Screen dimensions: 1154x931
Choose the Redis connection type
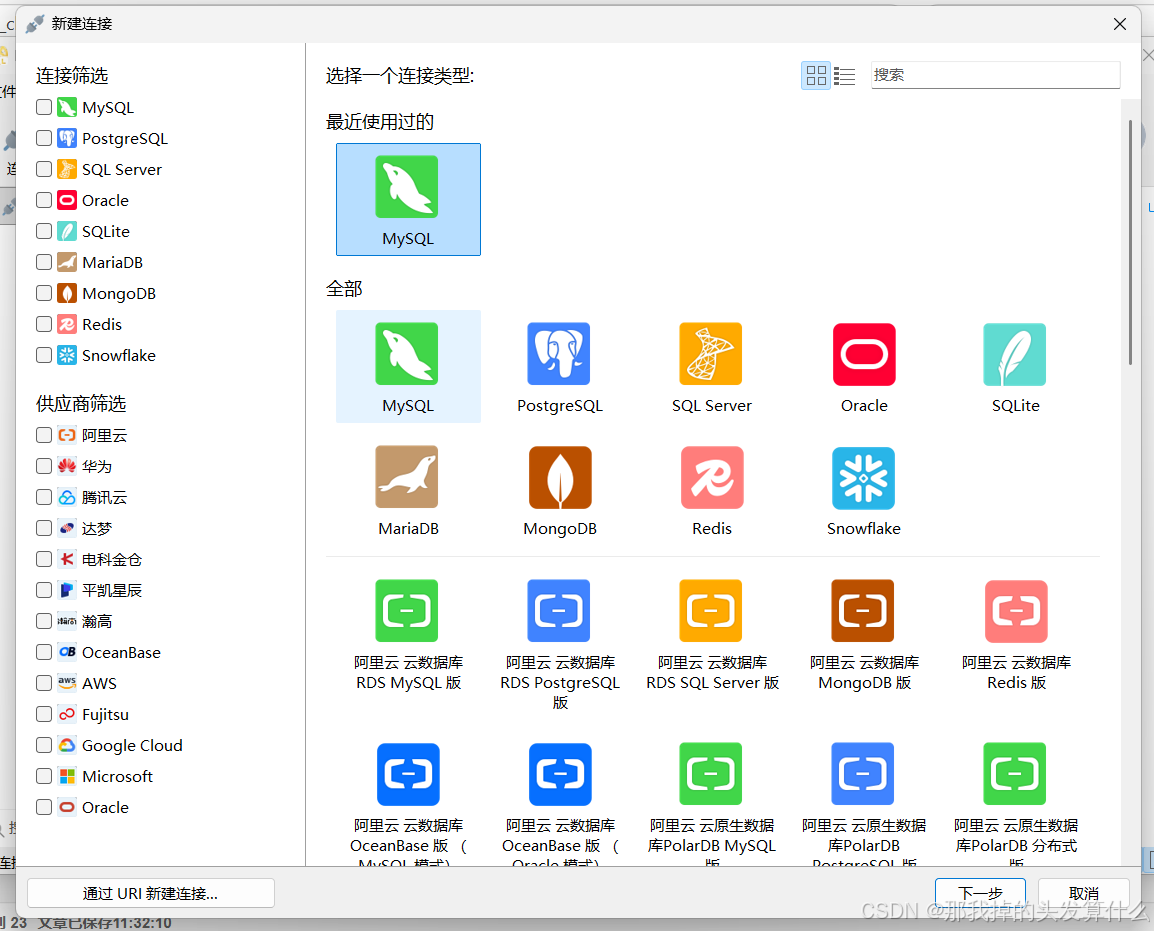coord(712,490)
